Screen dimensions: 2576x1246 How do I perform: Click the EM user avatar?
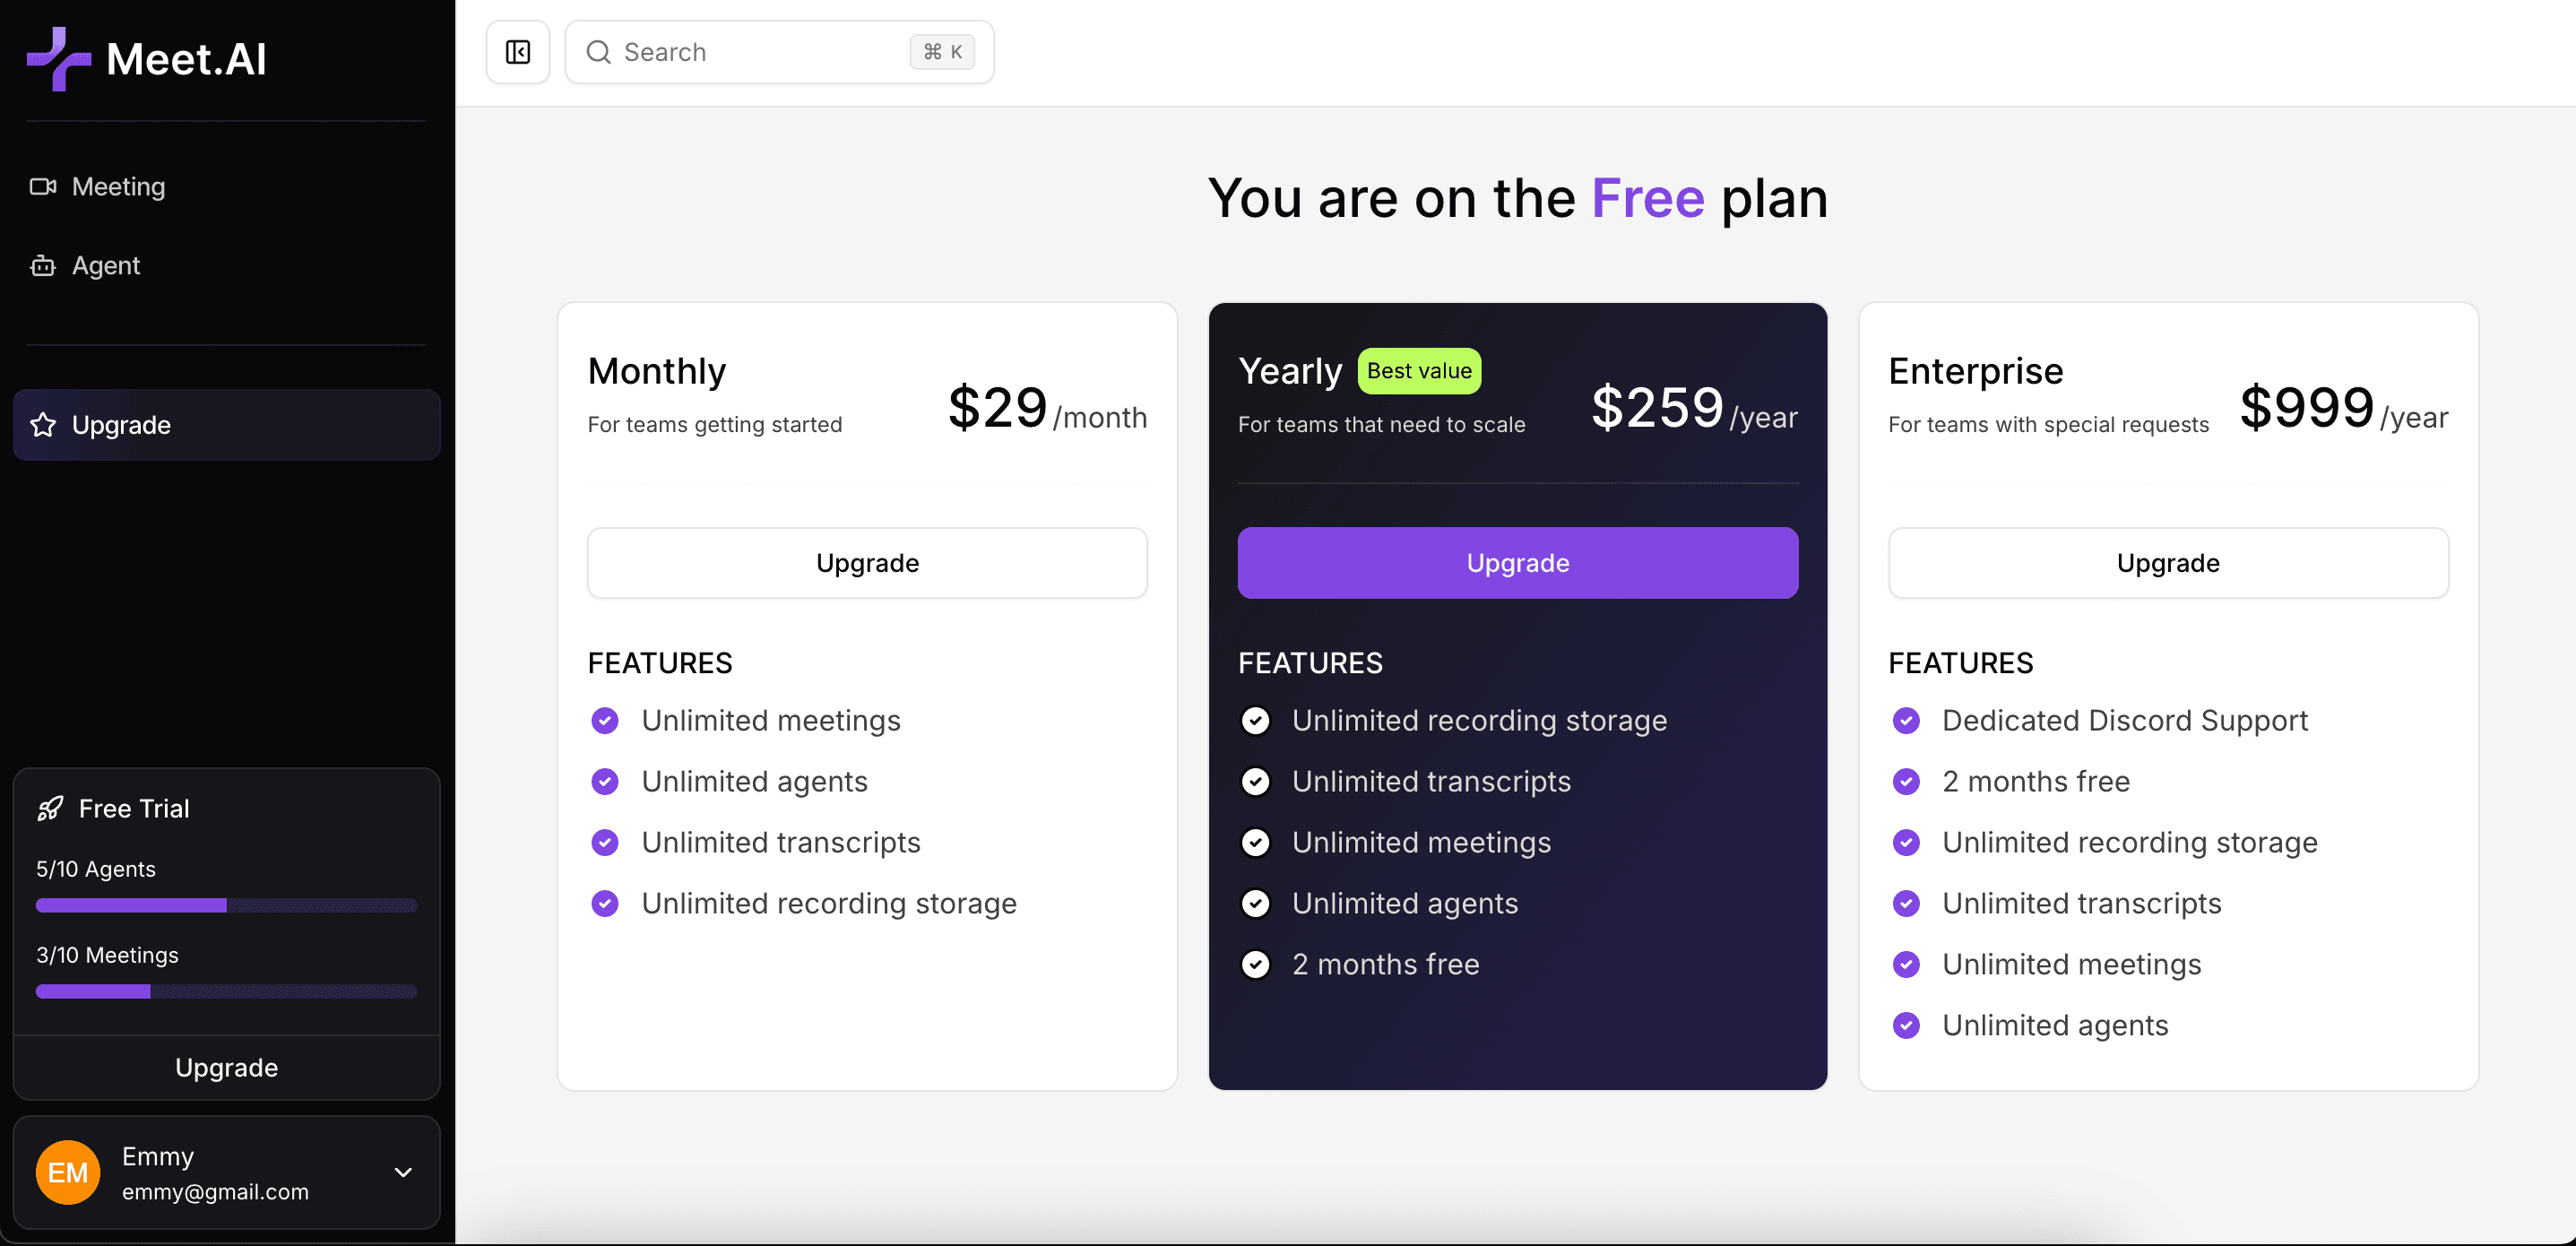[68, 1172]
